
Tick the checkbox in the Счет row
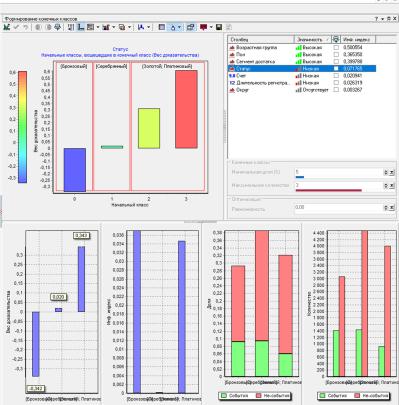pyautogui.click(x=336, y=76)
